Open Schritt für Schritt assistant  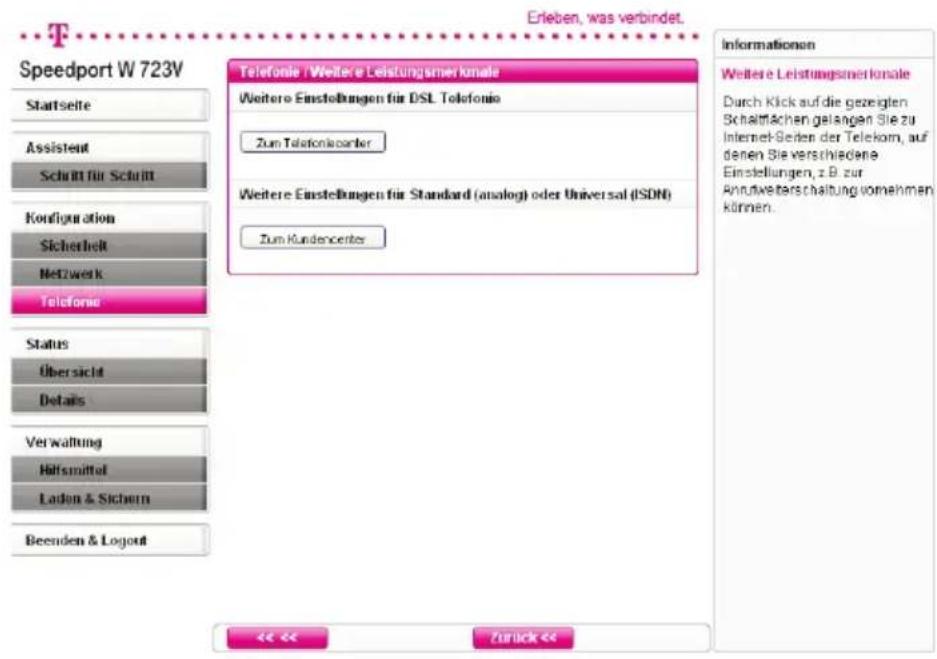tap(110, 176)
